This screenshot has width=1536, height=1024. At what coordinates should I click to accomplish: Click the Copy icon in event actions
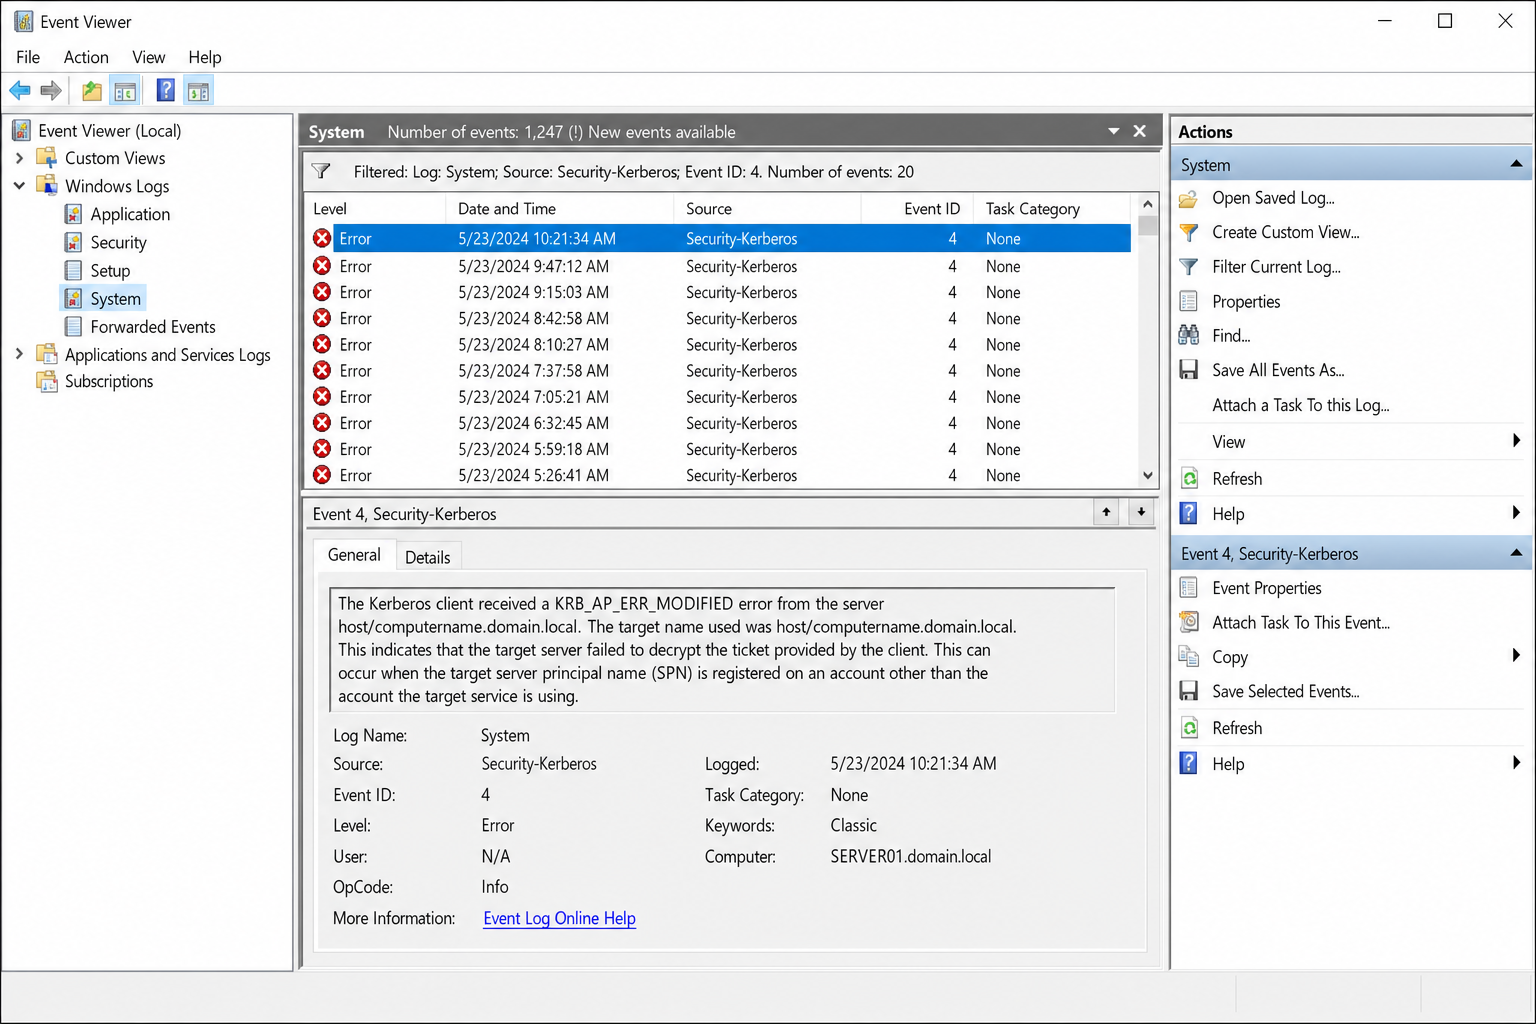(x=1189, y=657)
